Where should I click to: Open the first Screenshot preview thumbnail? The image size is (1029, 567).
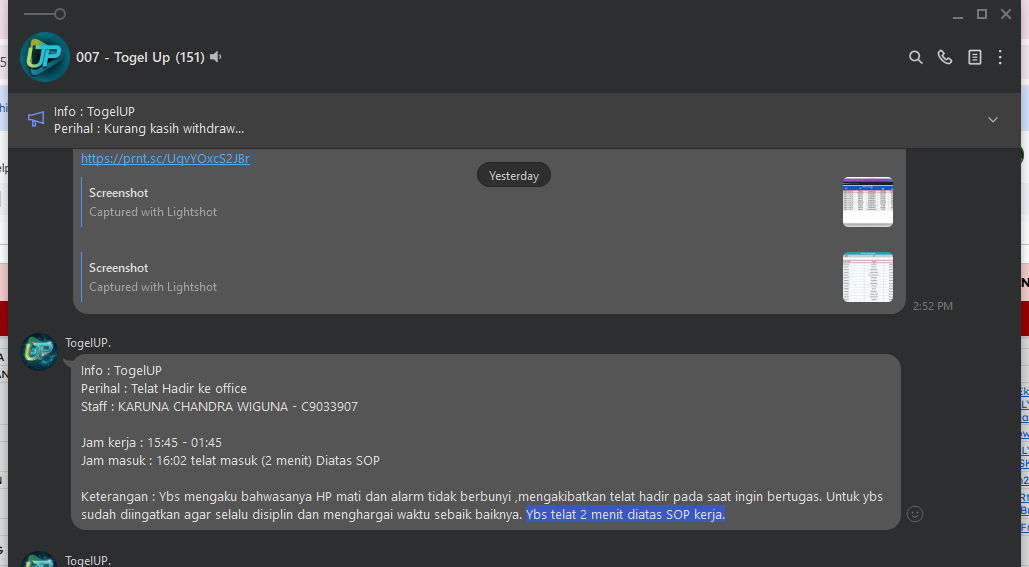coord(868,201)
